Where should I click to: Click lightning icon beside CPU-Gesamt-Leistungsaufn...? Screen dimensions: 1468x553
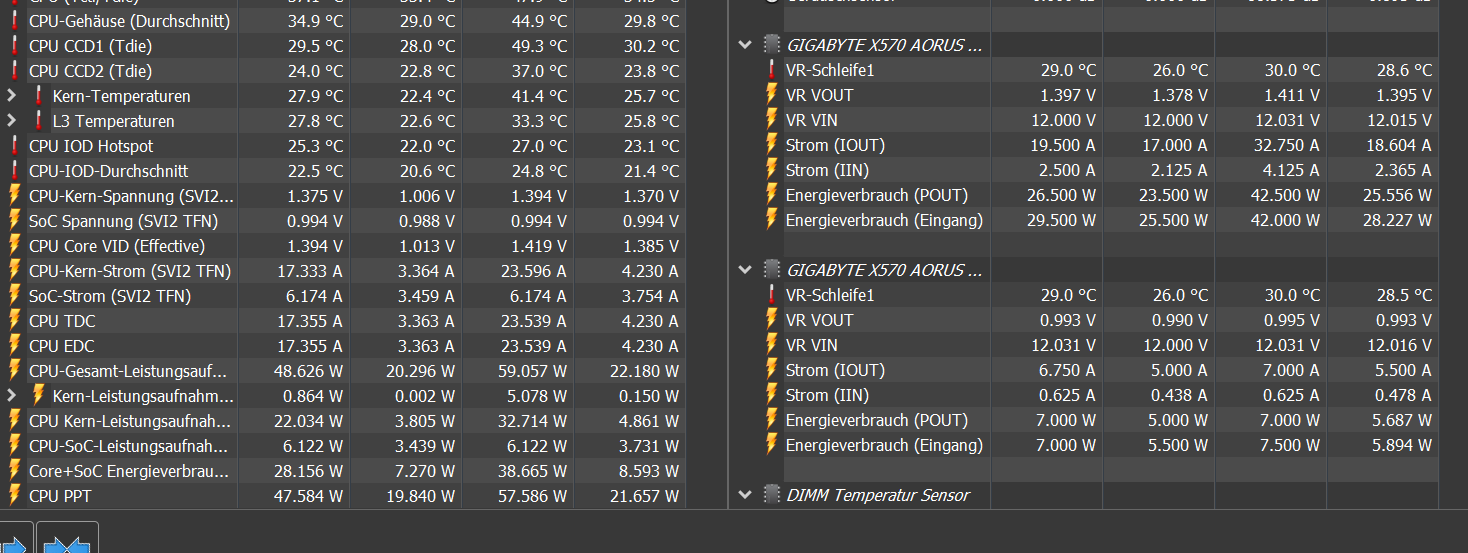pos(15,371)
